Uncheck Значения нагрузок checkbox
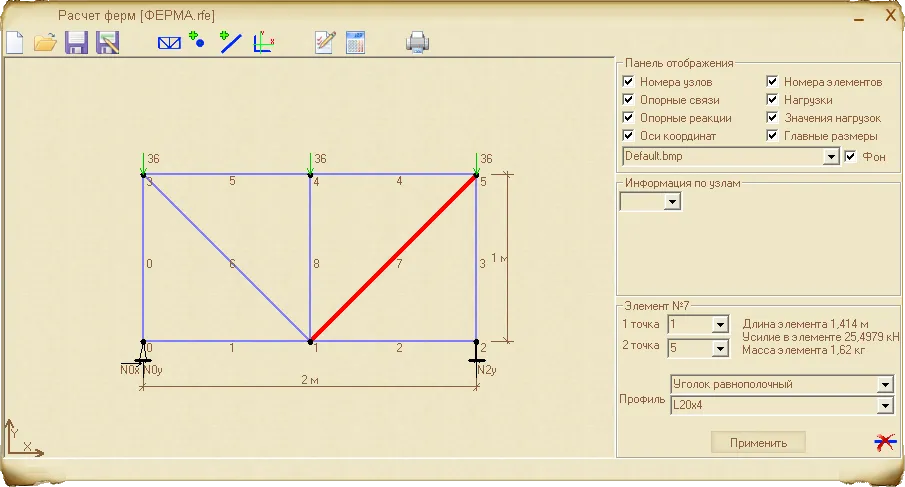Image resolution: width=905 pixels, height=487 pixels. [x=772, y=117]
